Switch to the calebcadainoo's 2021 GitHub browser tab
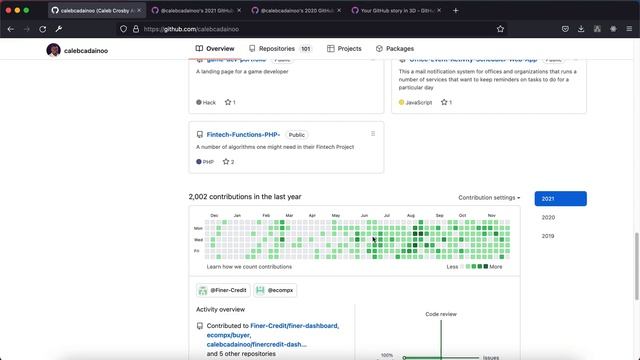This screenshot has height=360, width=640. click(x=196, y=11)
